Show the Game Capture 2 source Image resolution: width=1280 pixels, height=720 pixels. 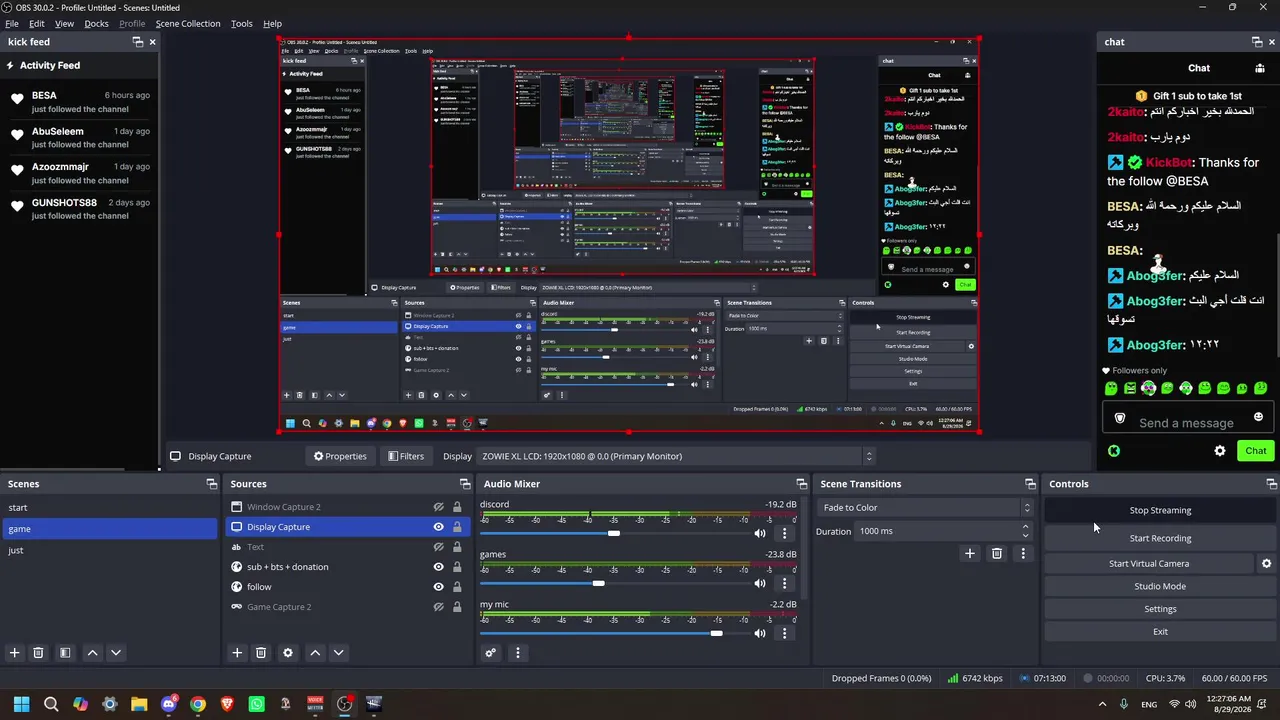tap(439, 607)
